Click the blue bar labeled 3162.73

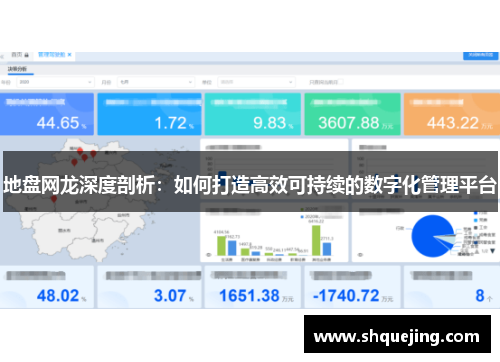tap(232, 248)
